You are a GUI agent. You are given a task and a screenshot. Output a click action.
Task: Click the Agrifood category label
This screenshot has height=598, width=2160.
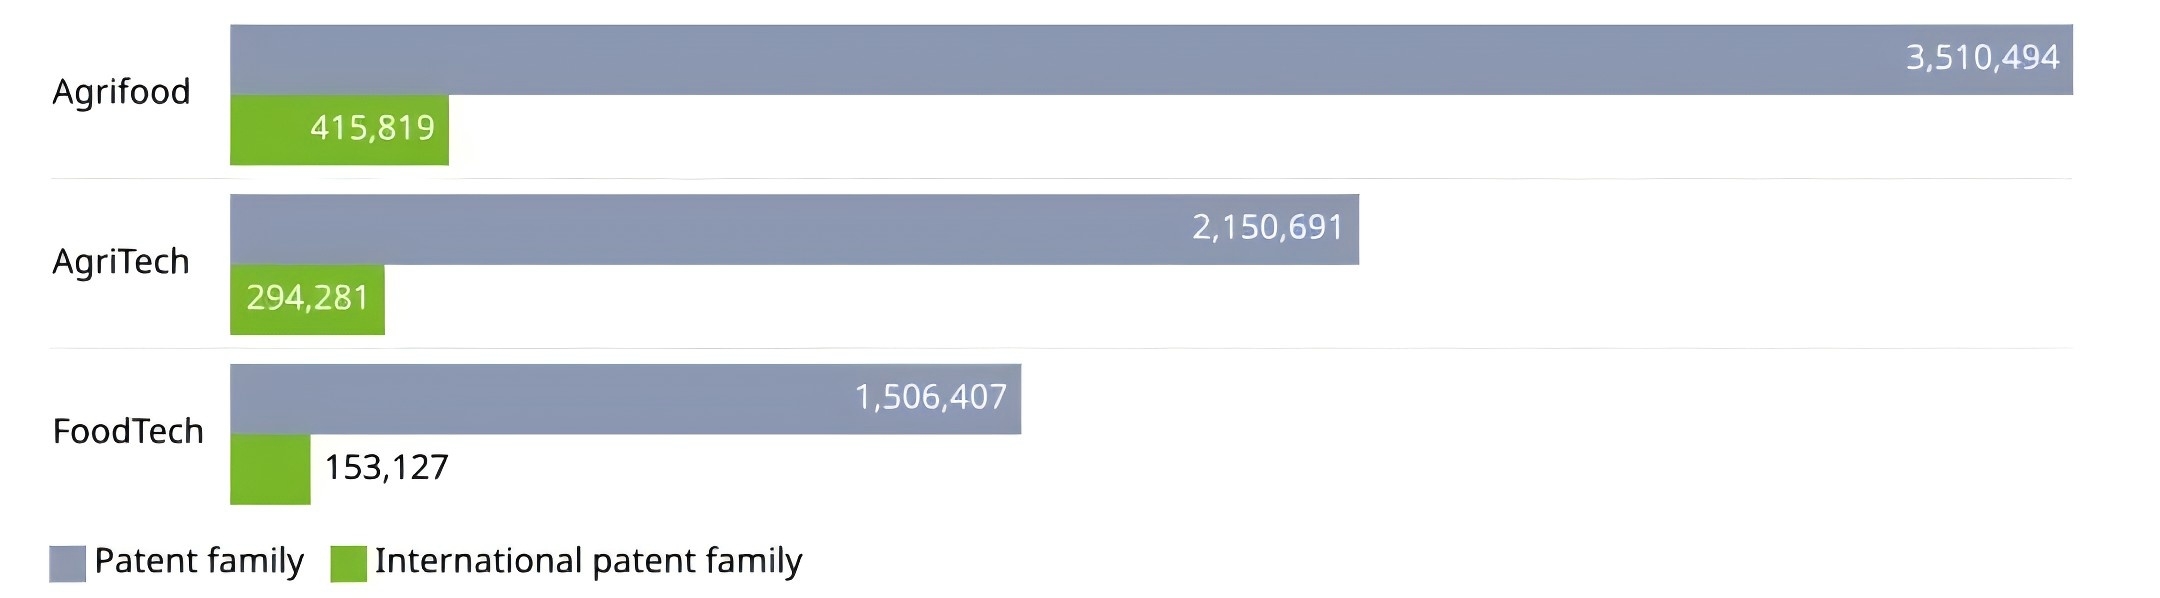coord(121,92)
